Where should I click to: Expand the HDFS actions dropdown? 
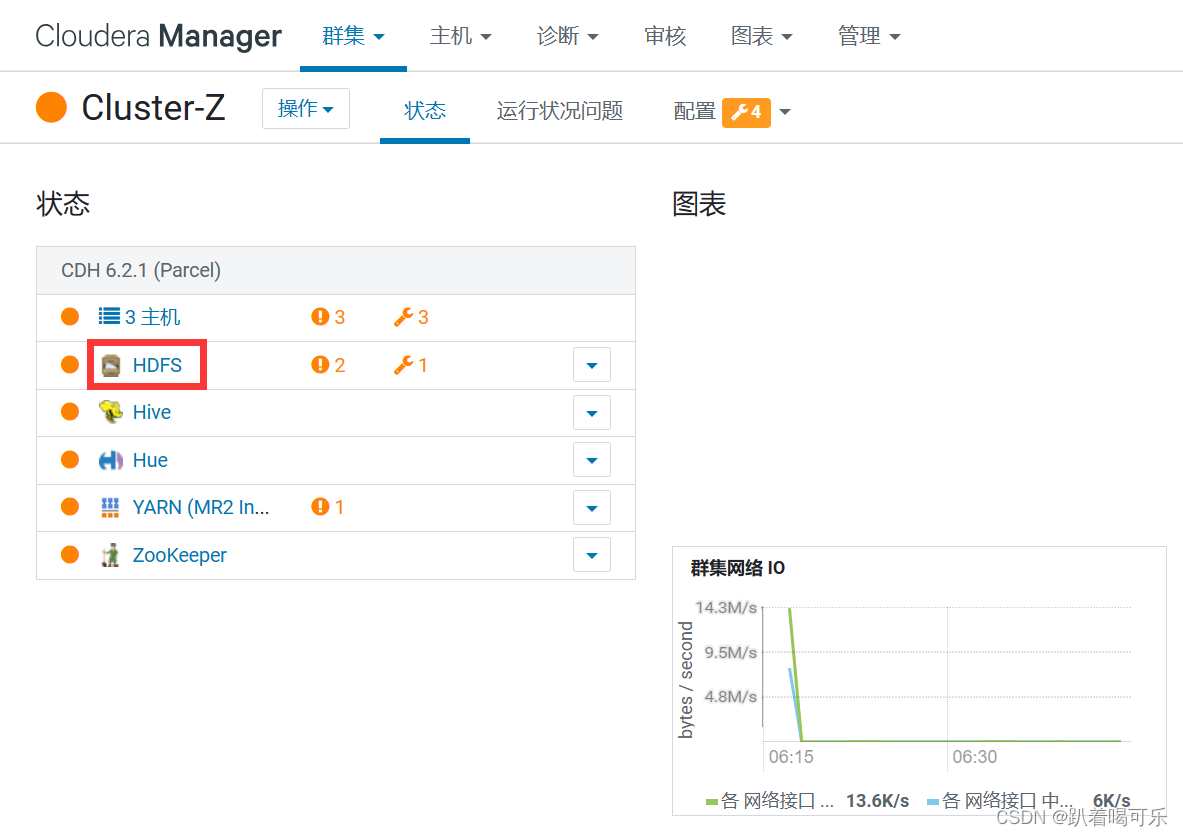point(592,365)
